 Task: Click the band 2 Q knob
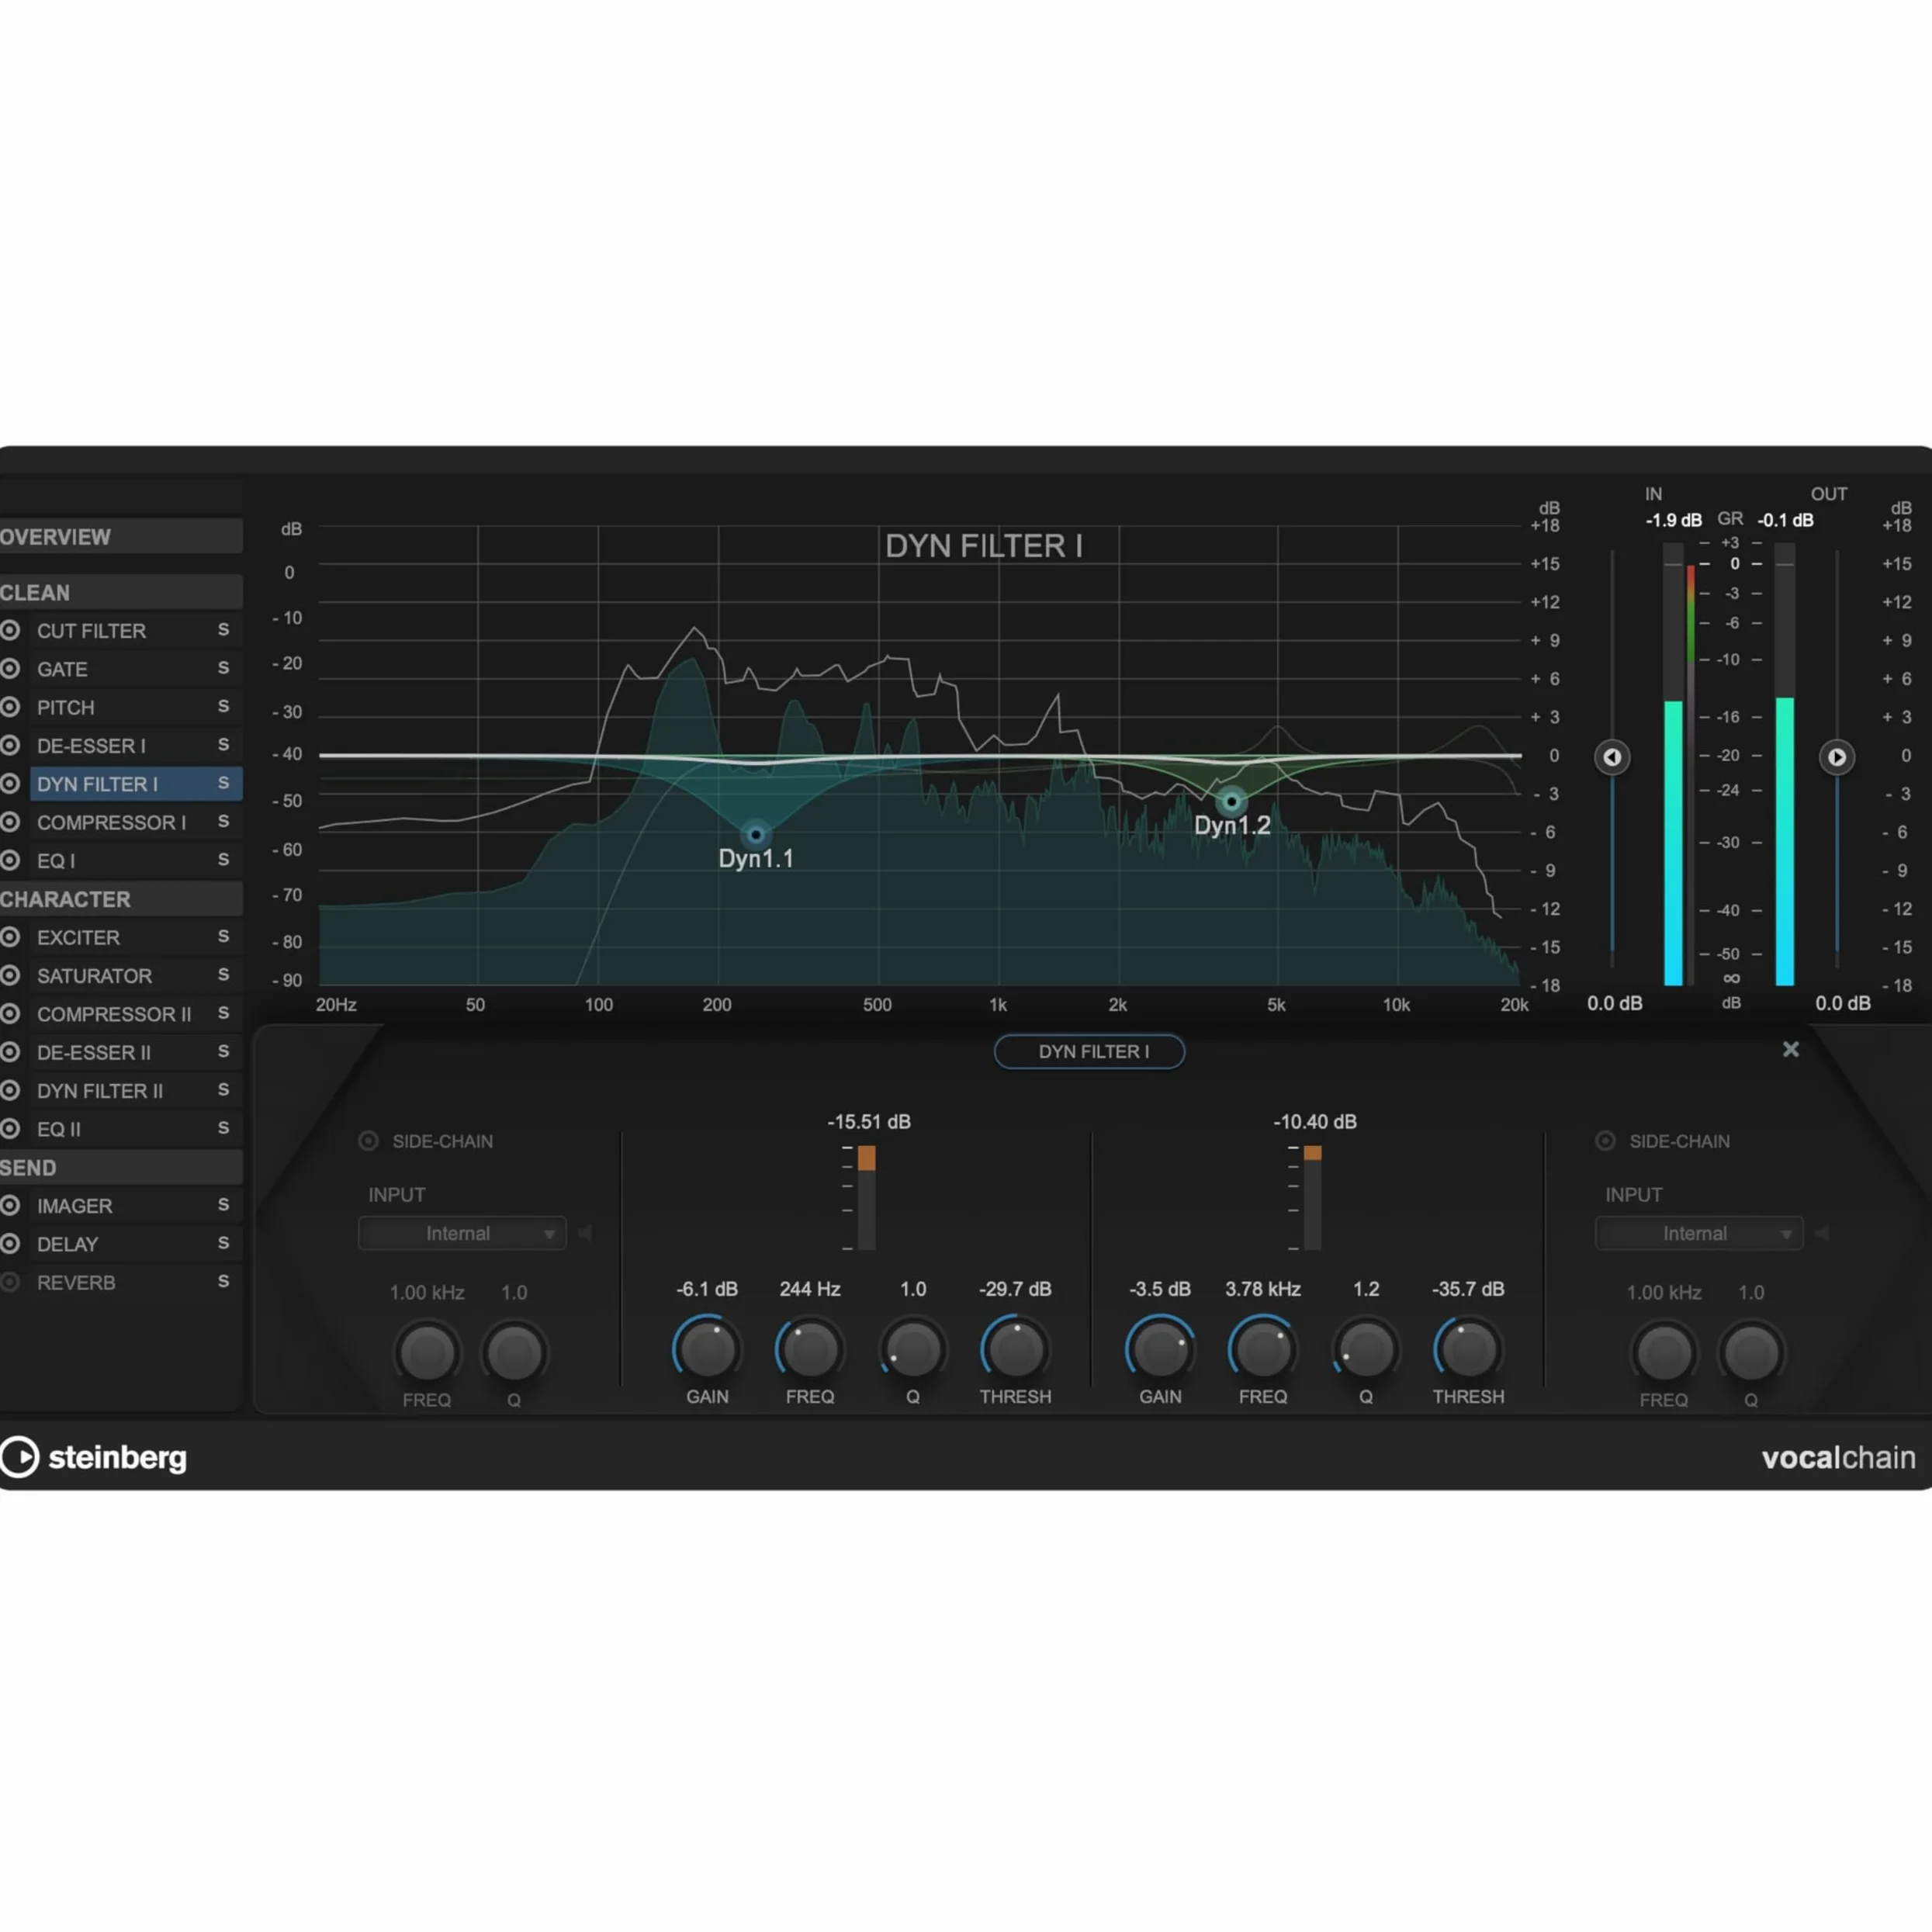coord(1366,1349)
